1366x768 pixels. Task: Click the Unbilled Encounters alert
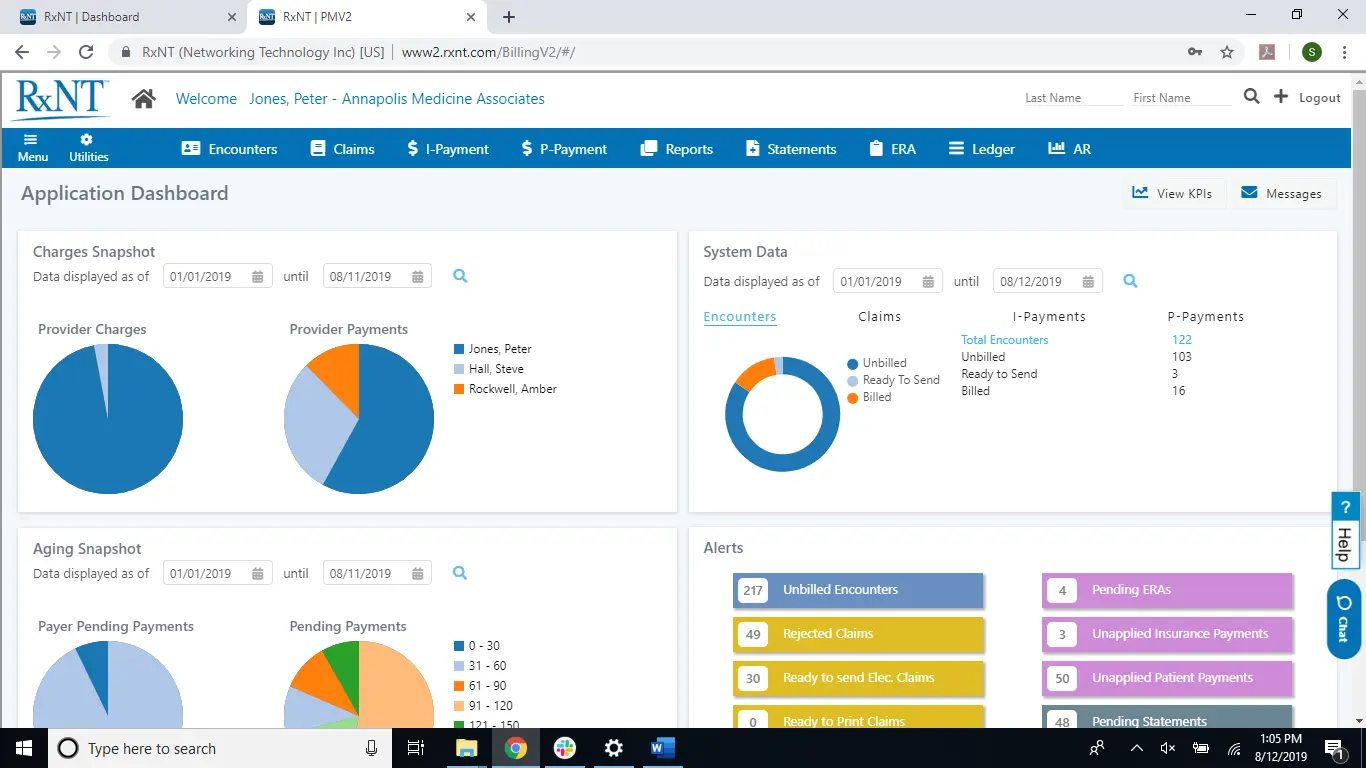(857, 590)
